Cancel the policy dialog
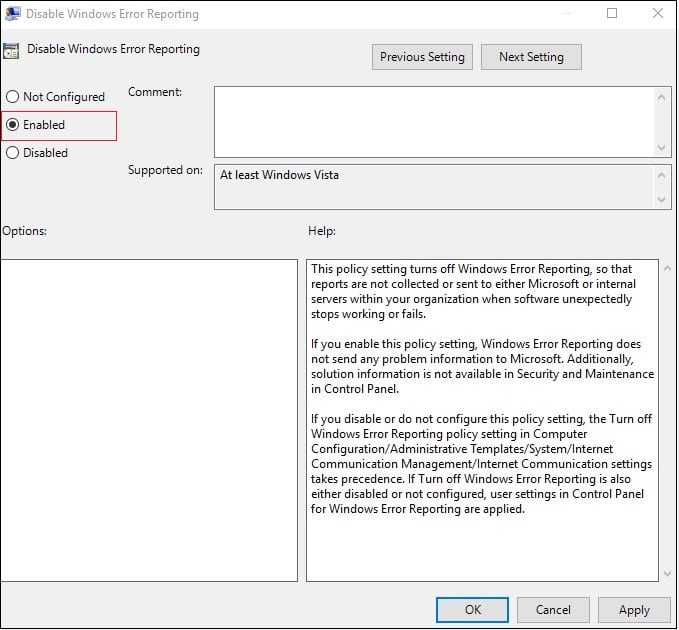 tap(553, 610)
